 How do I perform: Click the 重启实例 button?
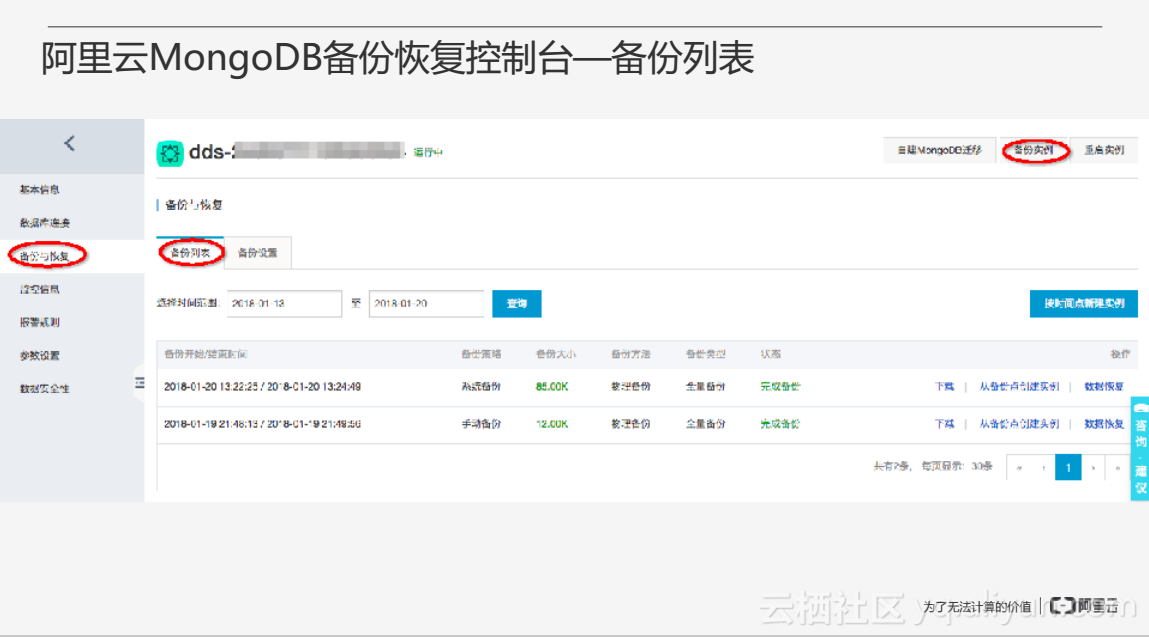[1104, 150]
